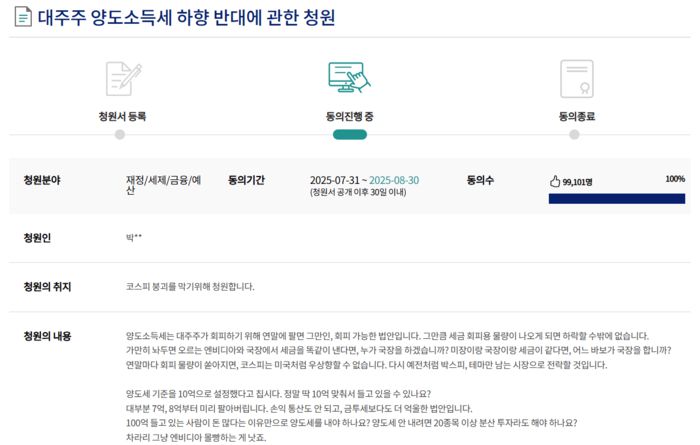Click the 청원의 내용 section label
The height and width of the screenshot is (445, 700).
[47, 335]
